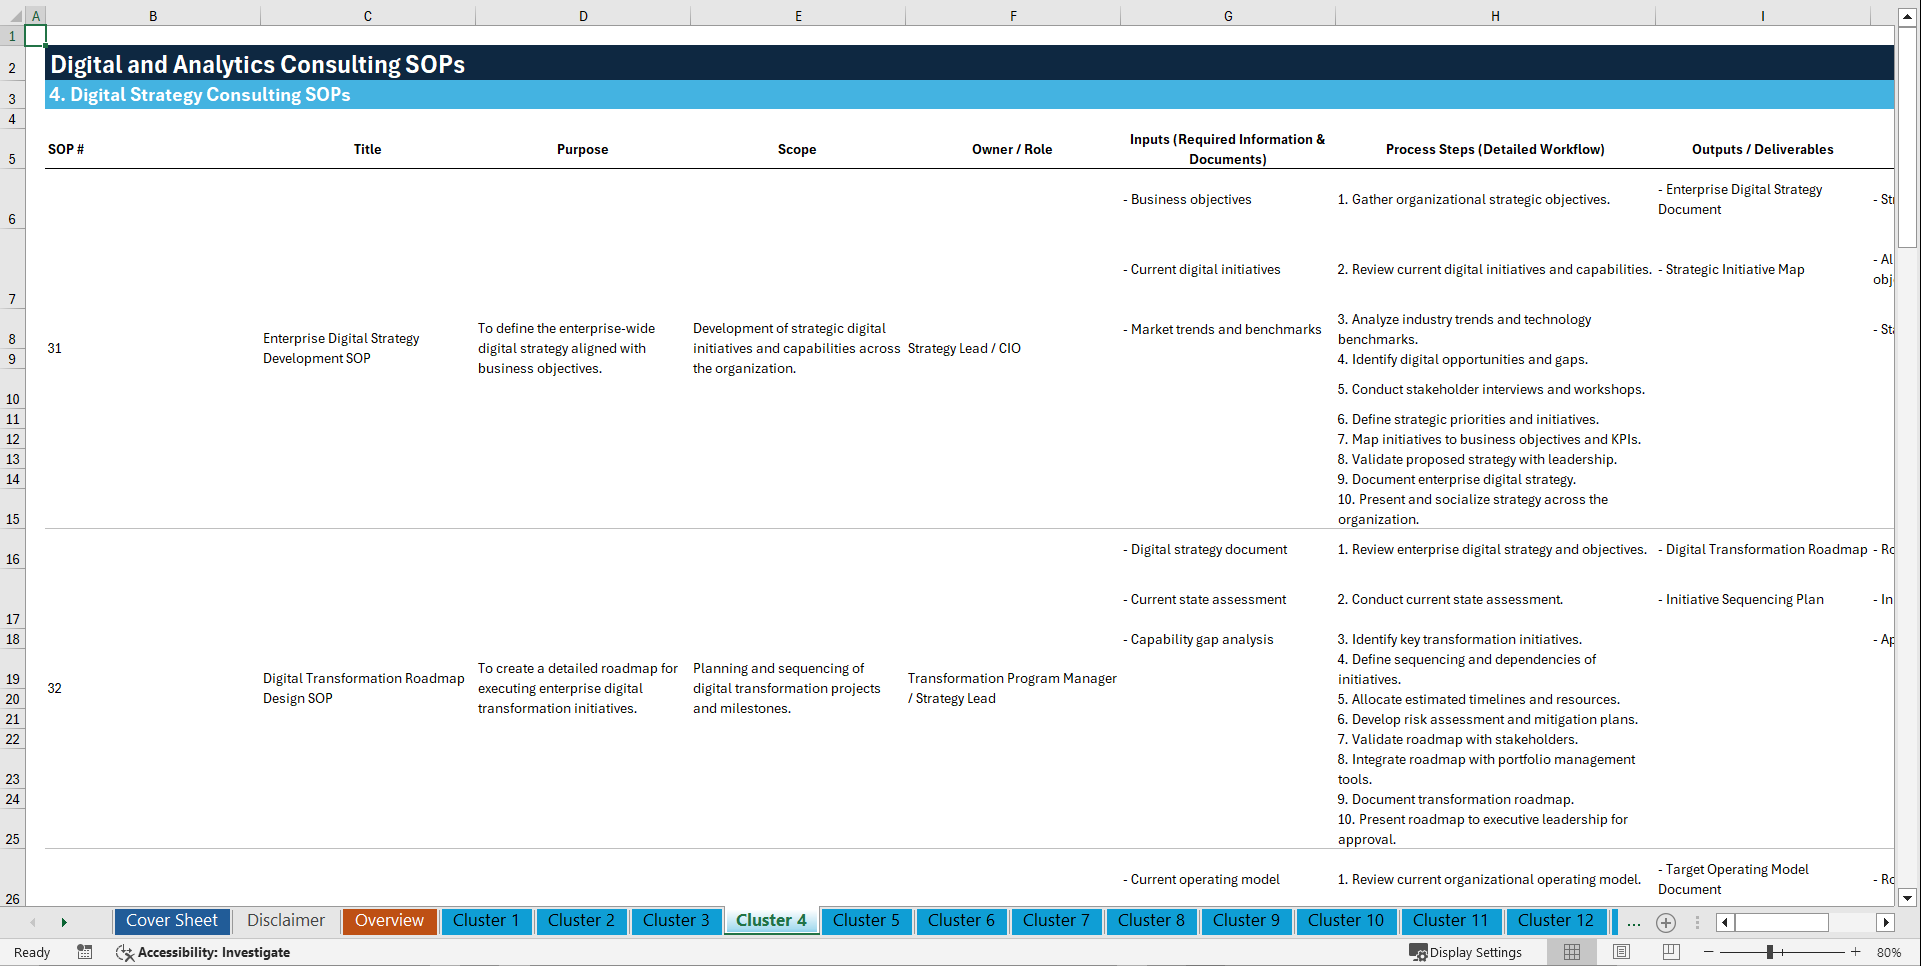Open the Overview worksheet
Screen dimensions: 1921x966
pyautogui.click(x=389, y=921)
